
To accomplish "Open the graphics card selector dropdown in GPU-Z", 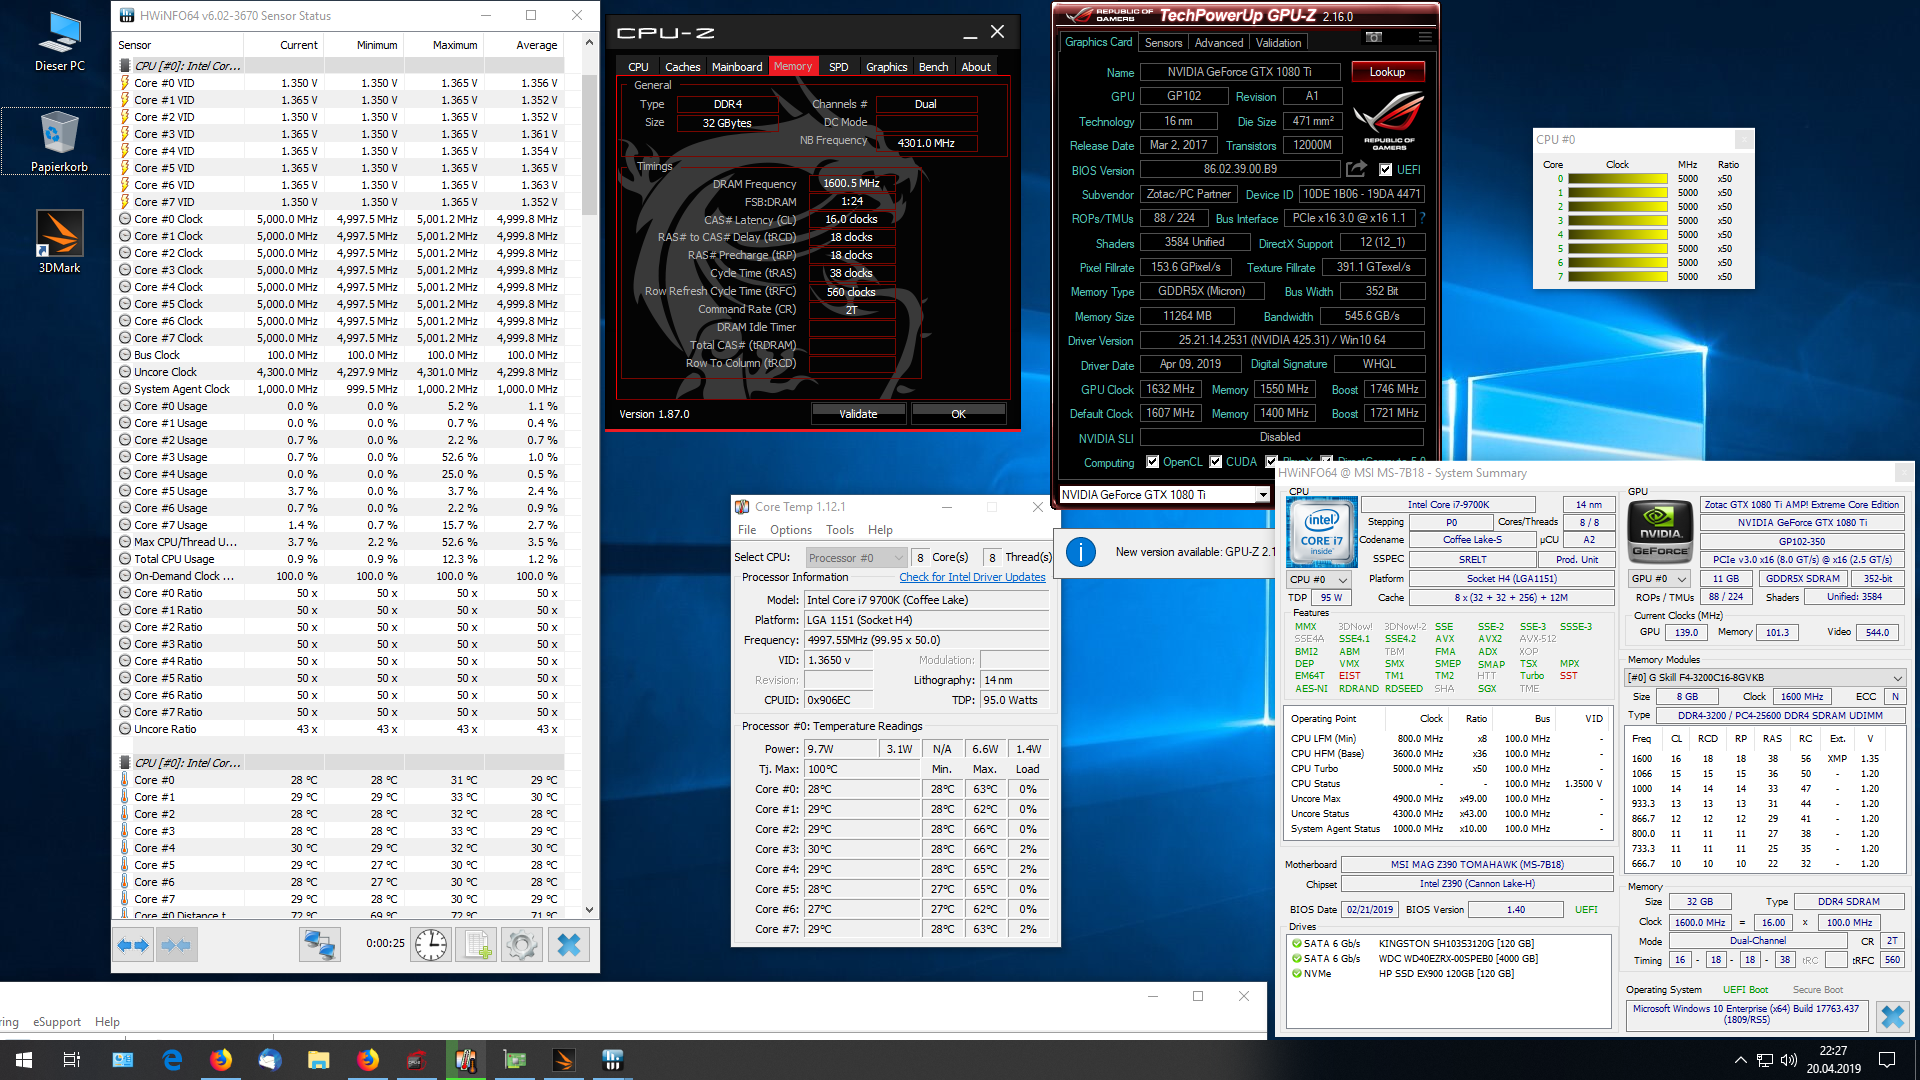I will pos(1165,495).
